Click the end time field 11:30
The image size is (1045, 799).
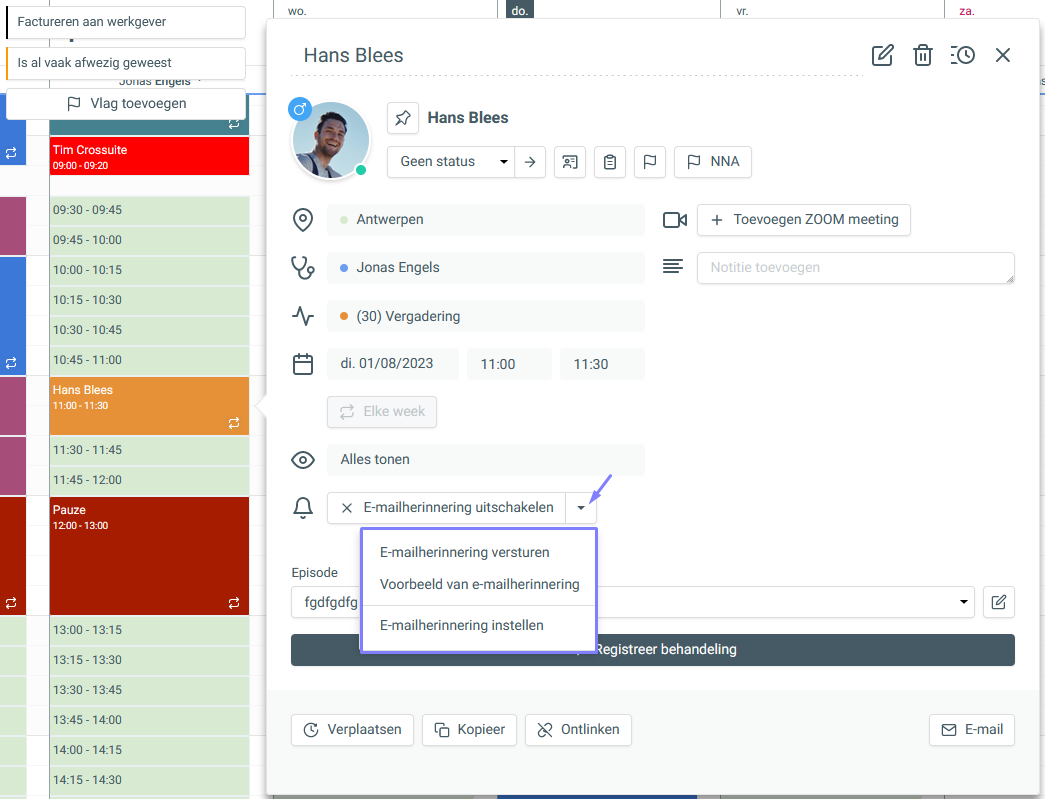coord(602,364)
